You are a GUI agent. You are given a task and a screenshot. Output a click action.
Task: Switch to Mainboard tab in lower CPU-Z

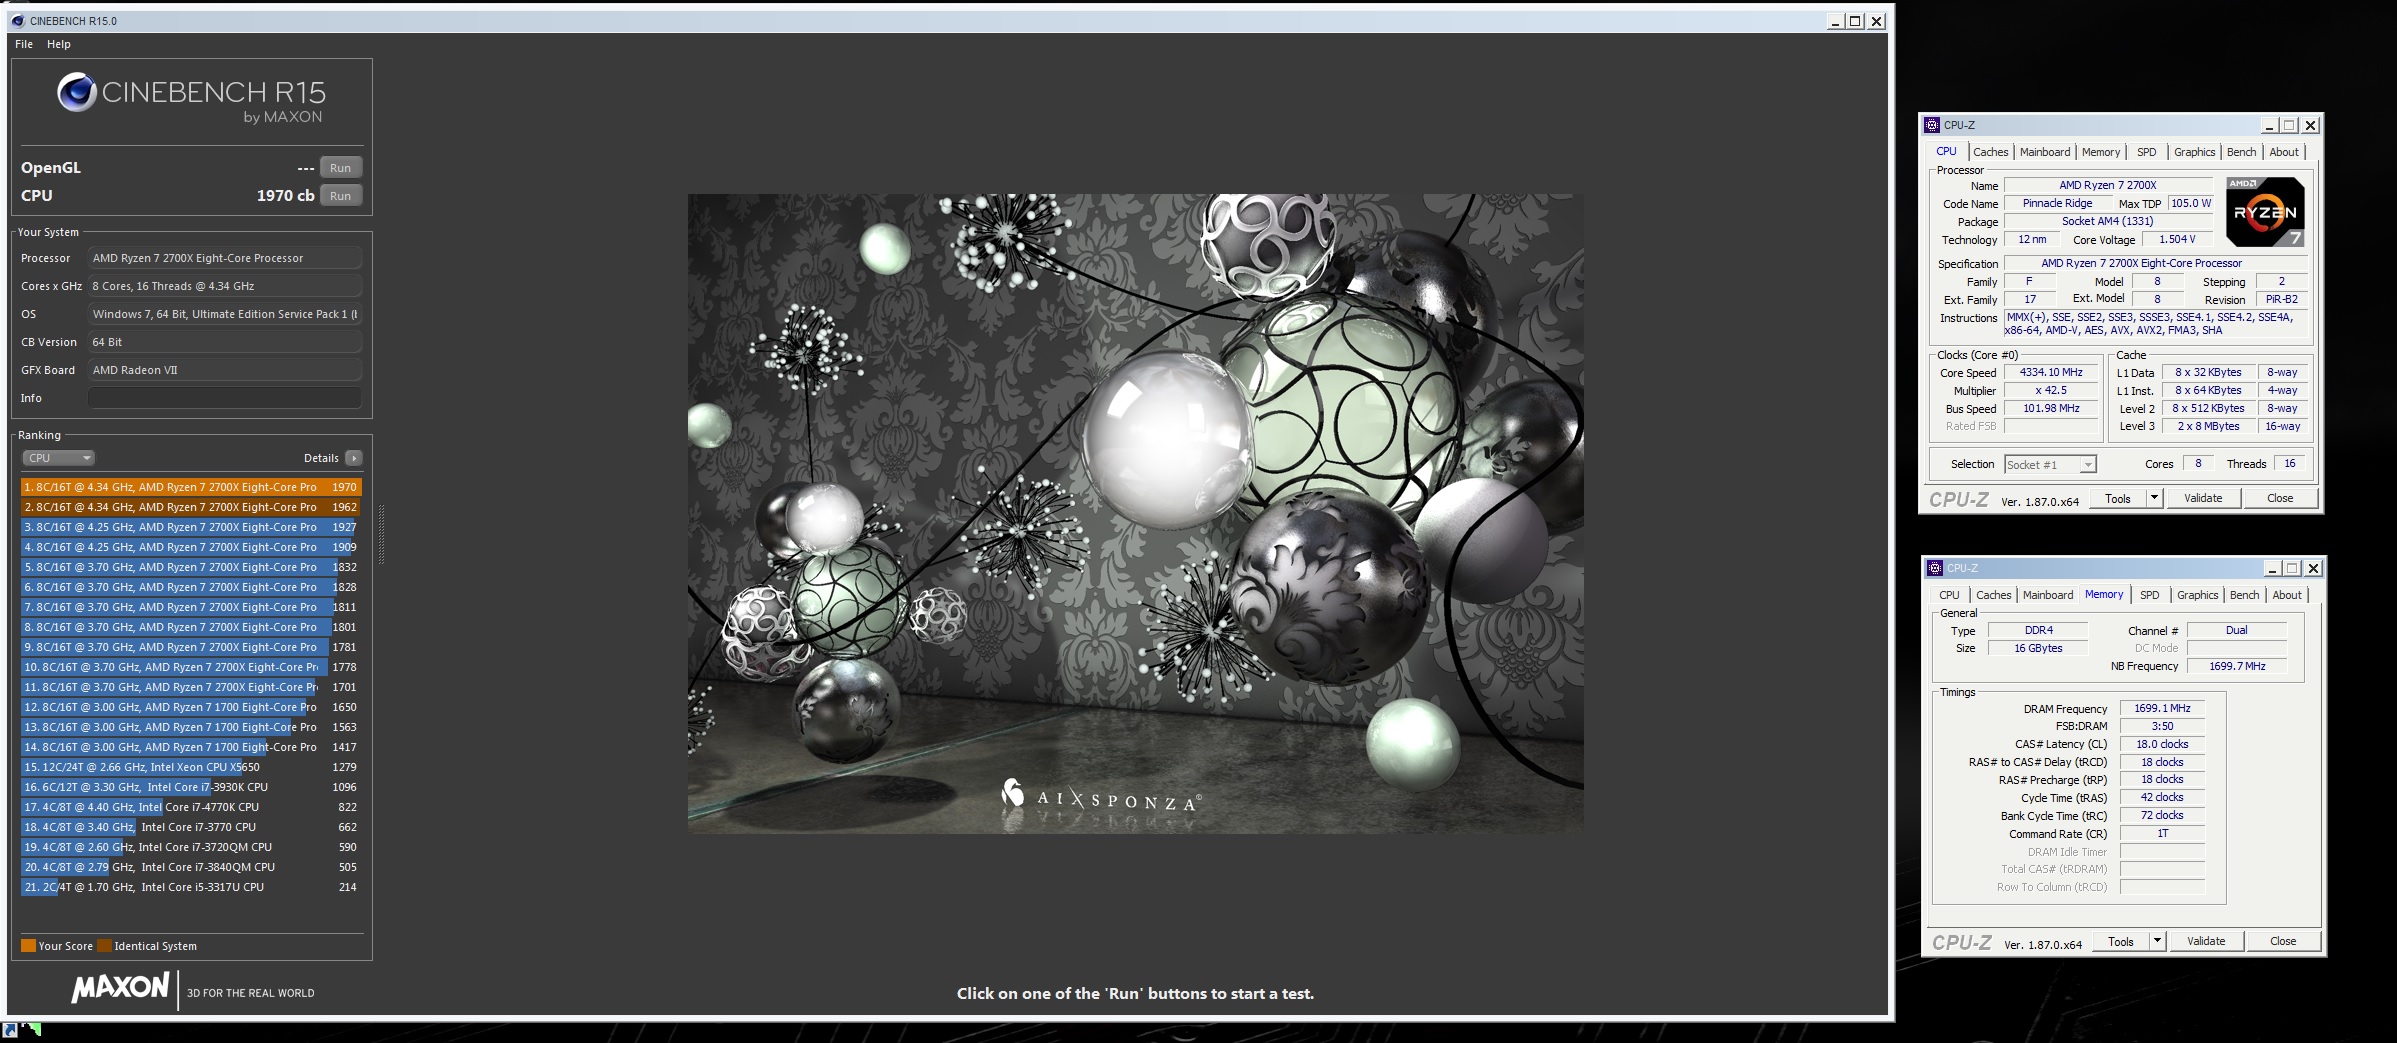tap(2047, 595)
